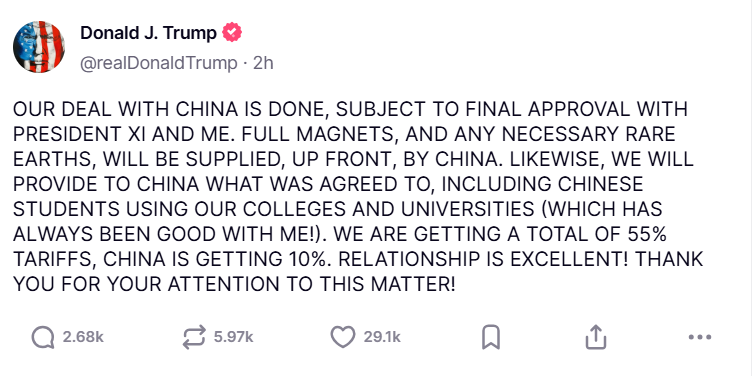Repost this post using the arrows icon
753x376 pixels.
click(194, 337)
